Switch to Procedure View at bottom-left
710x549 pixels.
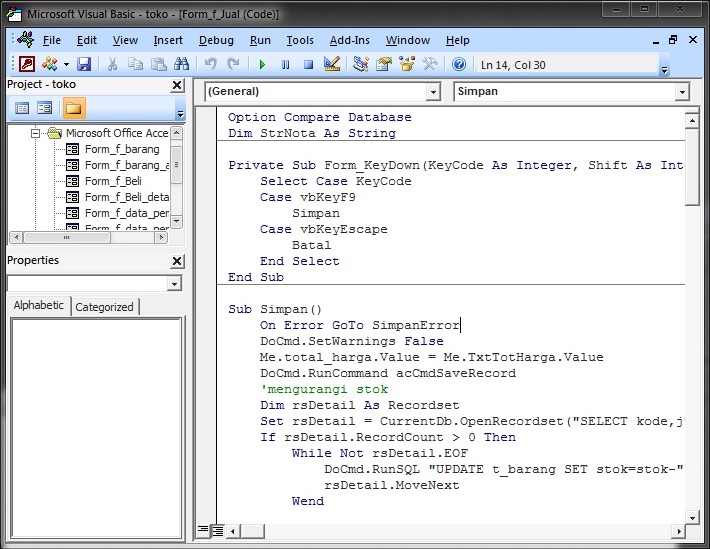click(x=203, y=530)
